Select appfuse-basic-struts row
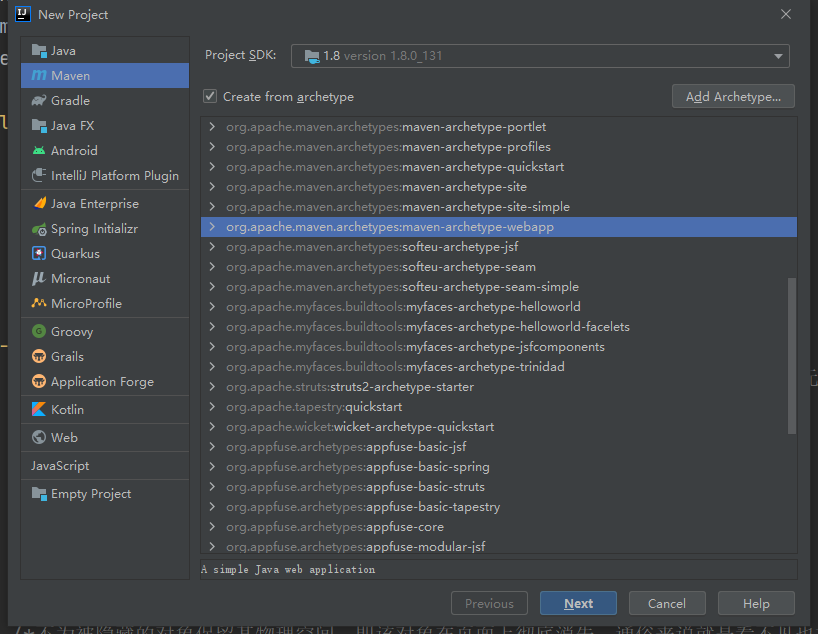 click(x=499, y=487)
